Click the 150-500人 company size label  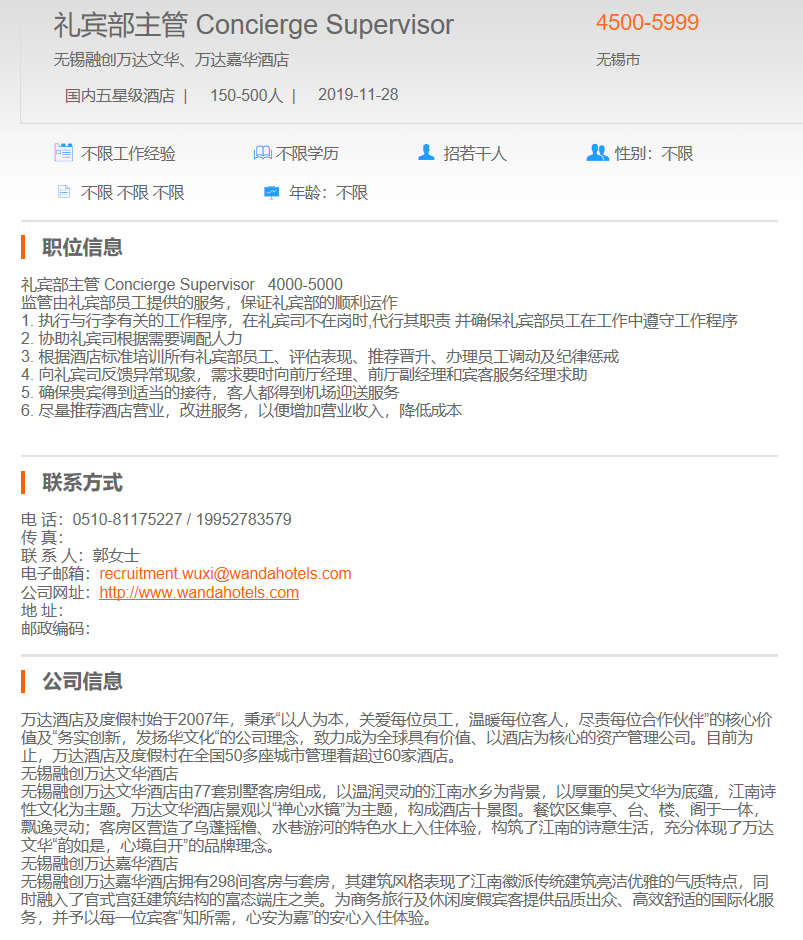tap(246, 96)
